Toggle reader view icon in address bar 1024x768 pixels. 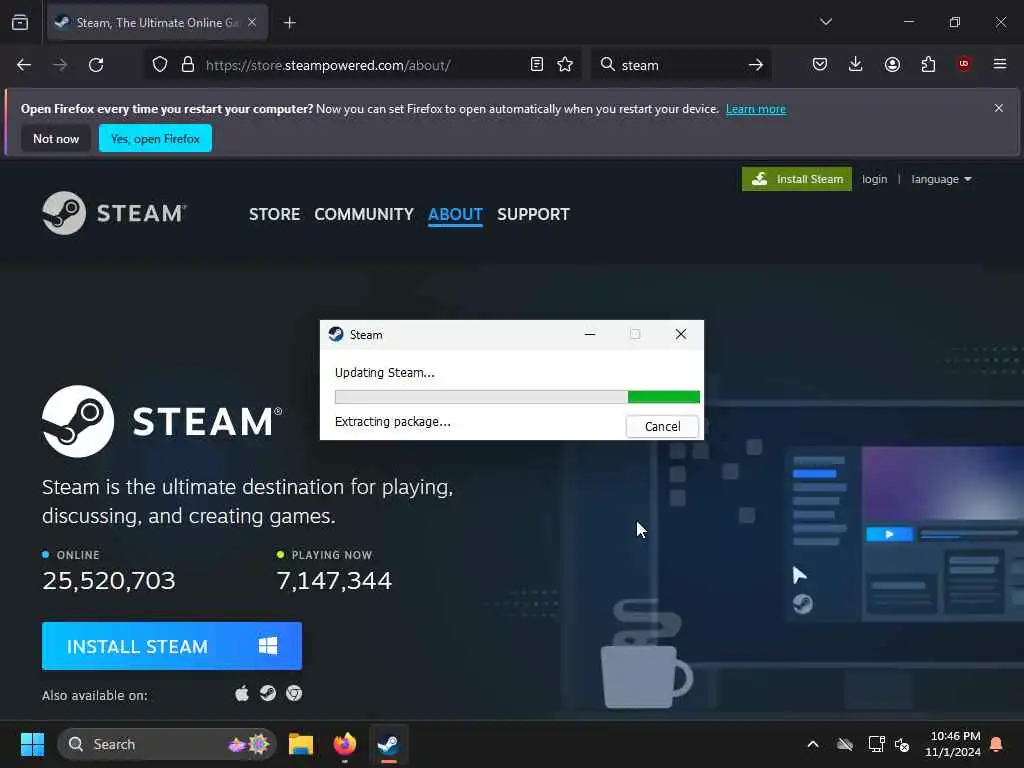pyautogui.click(x=537, y=64)
